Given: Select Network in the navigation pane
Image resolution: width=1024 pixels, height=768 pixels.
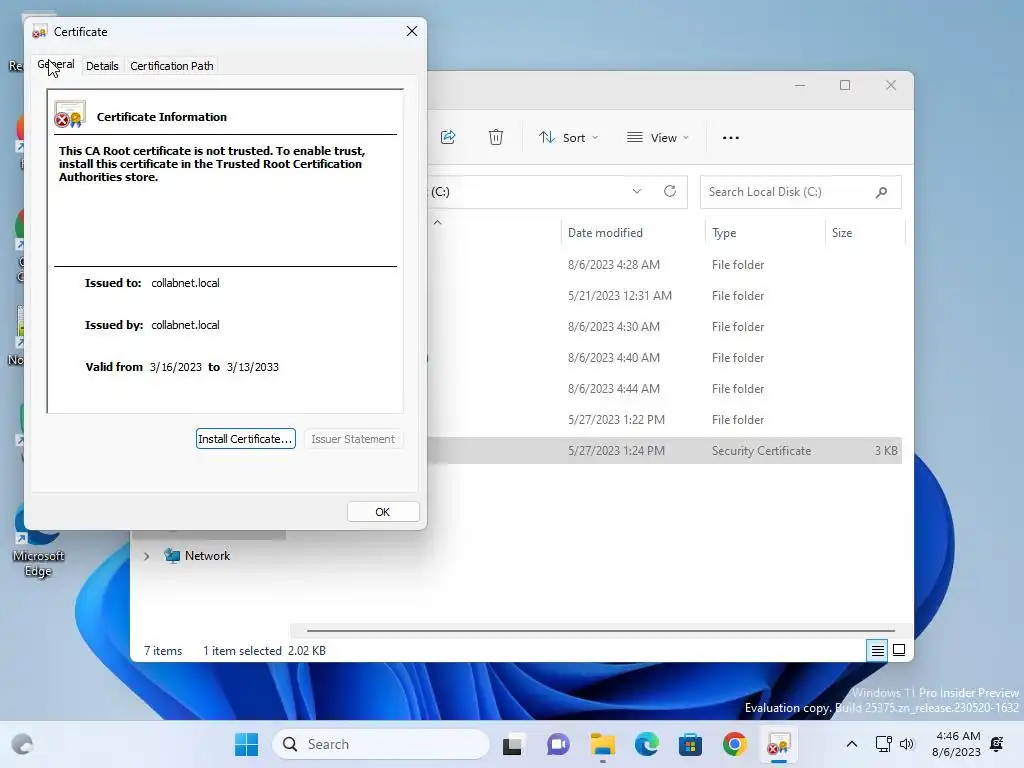Looking at the screenshot, I should coord(207,556).
